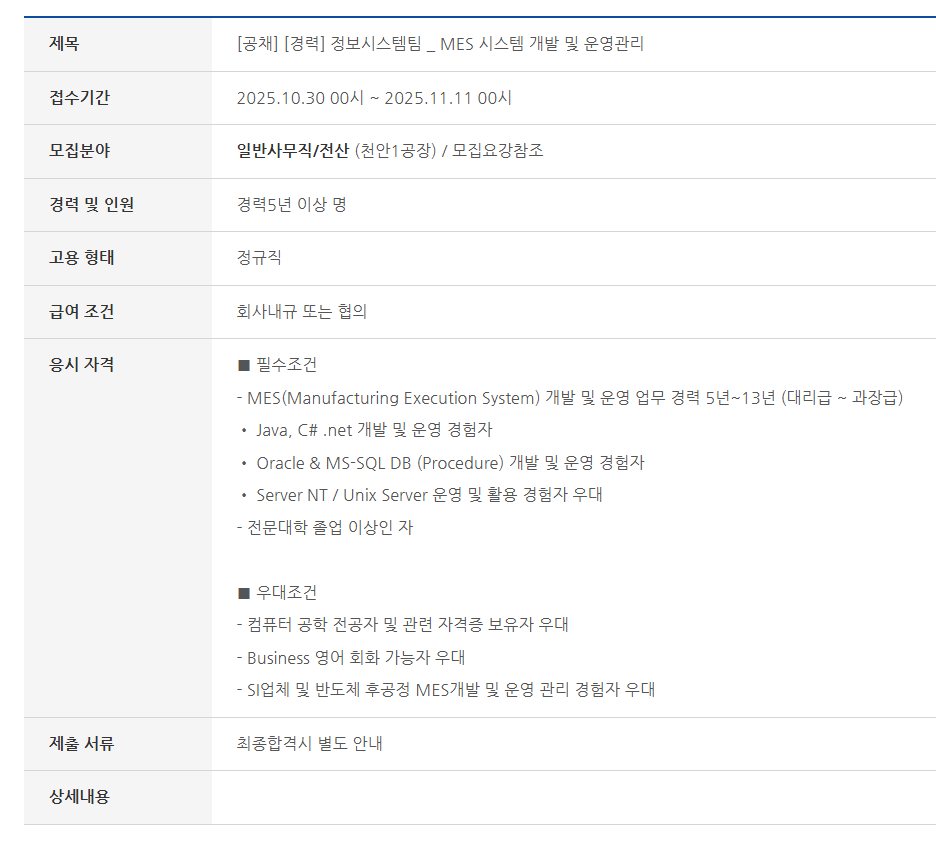Click the 전문대학 졸업 이상인 자 line
Screen dimensions: 936x843
(x=324, y=527)
